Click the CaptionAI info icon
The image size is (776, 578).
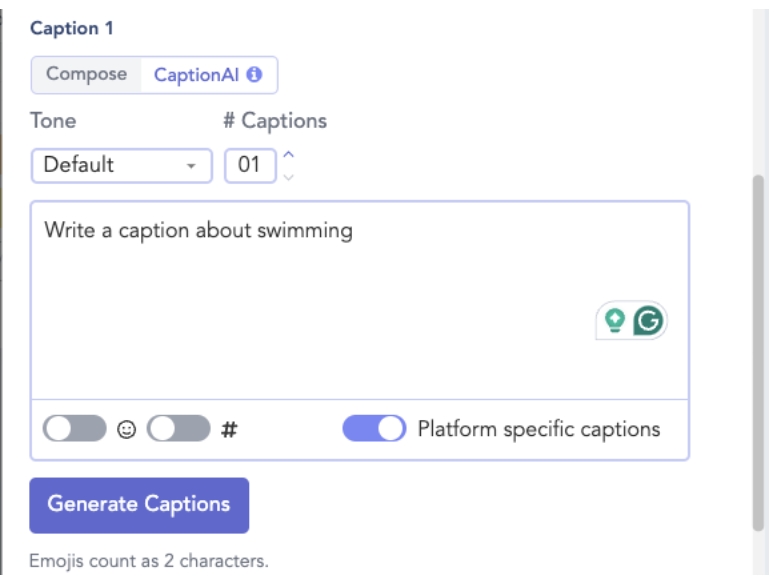pyautogui.click(x=255, y=75)
